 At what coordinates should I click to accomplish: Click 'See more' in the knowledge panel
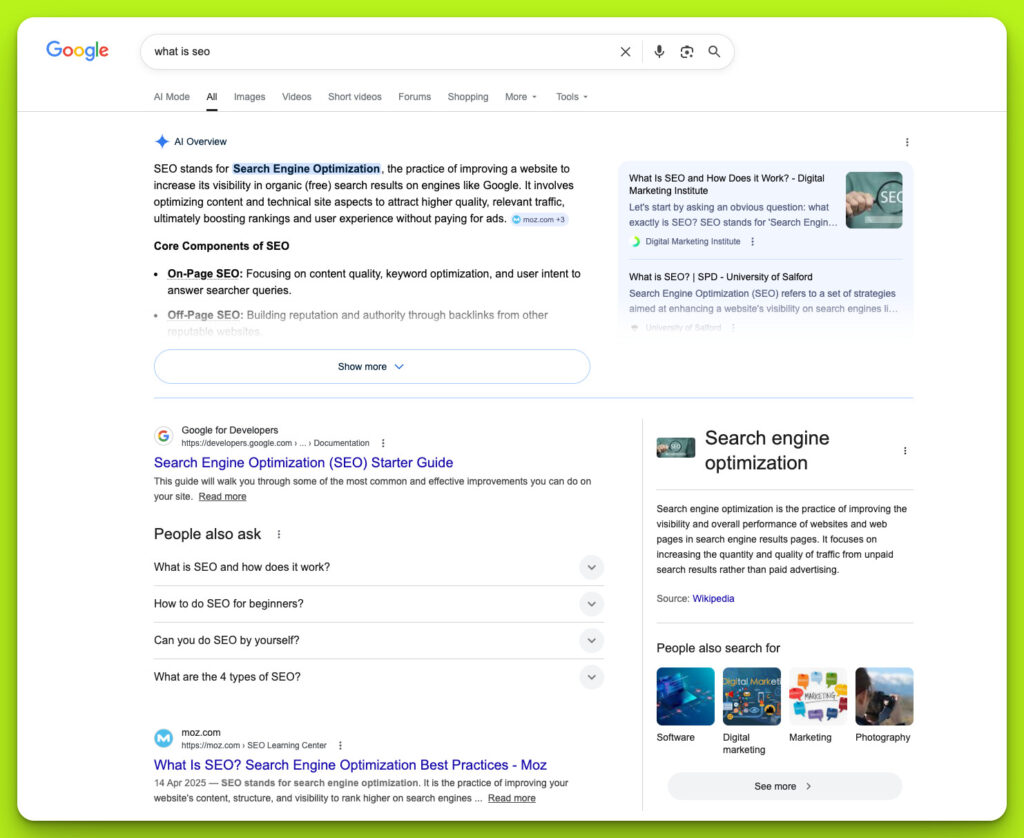pos(783,786)
